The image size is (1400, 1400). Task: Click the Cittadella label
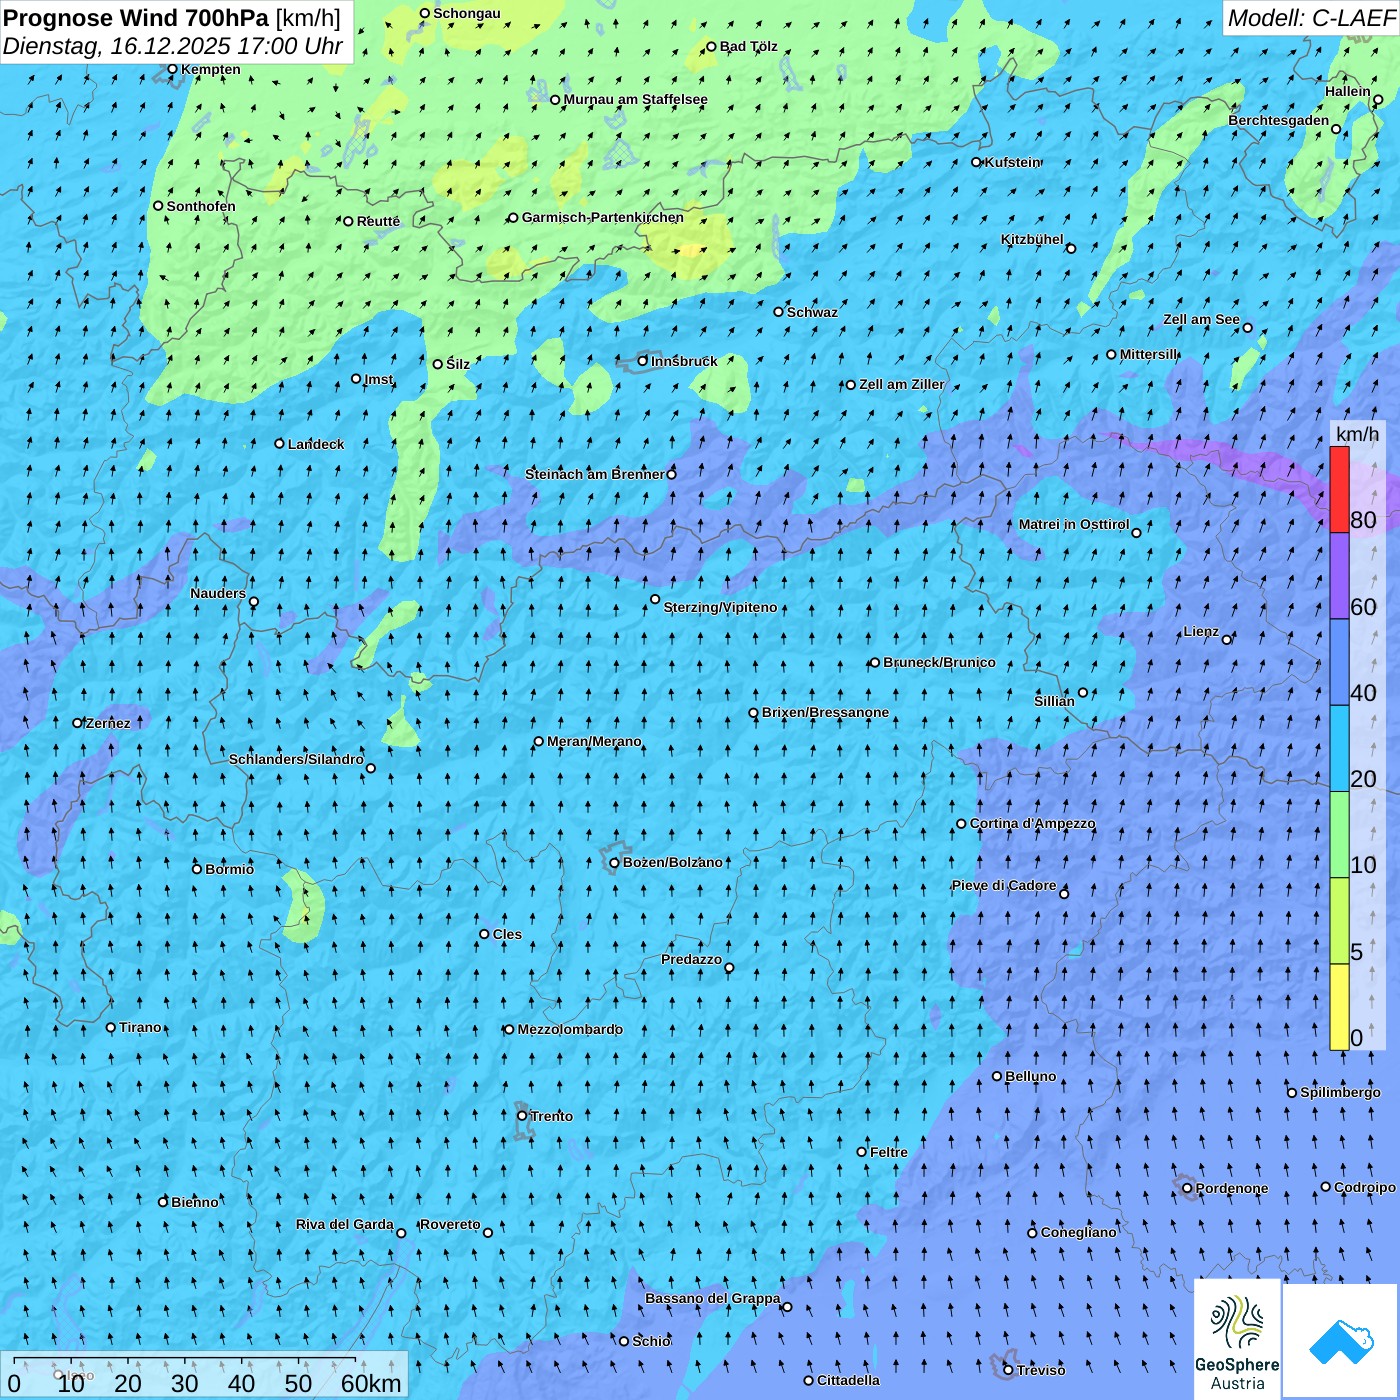849,1380
